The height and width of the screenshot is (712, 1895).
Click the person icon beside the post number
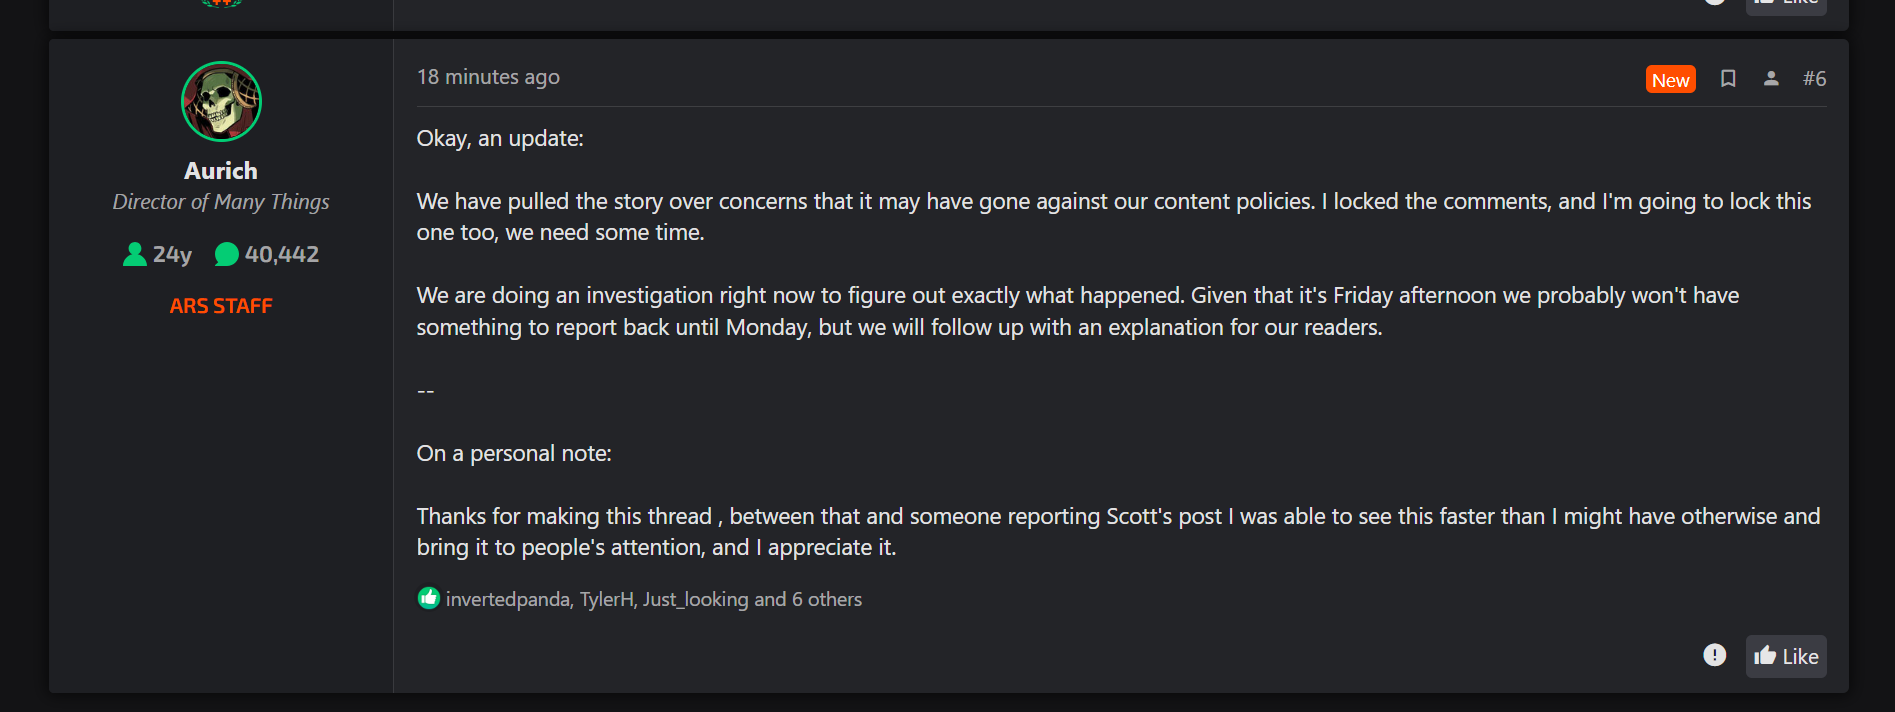point(1771,79)
